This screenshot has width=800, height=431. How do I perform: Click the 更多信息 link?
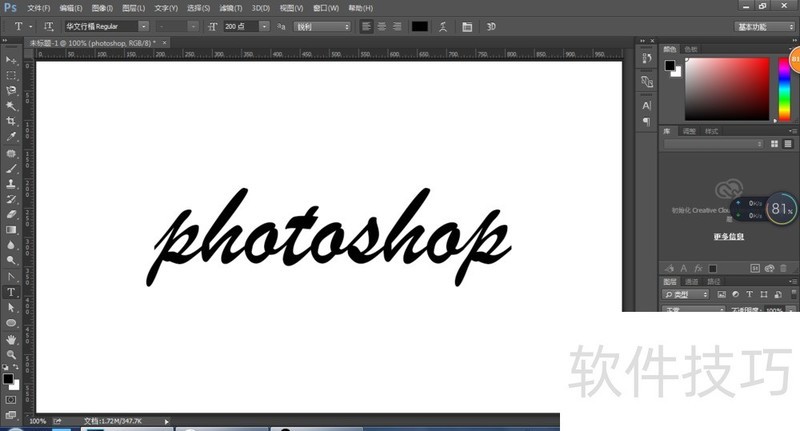(x=729, y=237)
